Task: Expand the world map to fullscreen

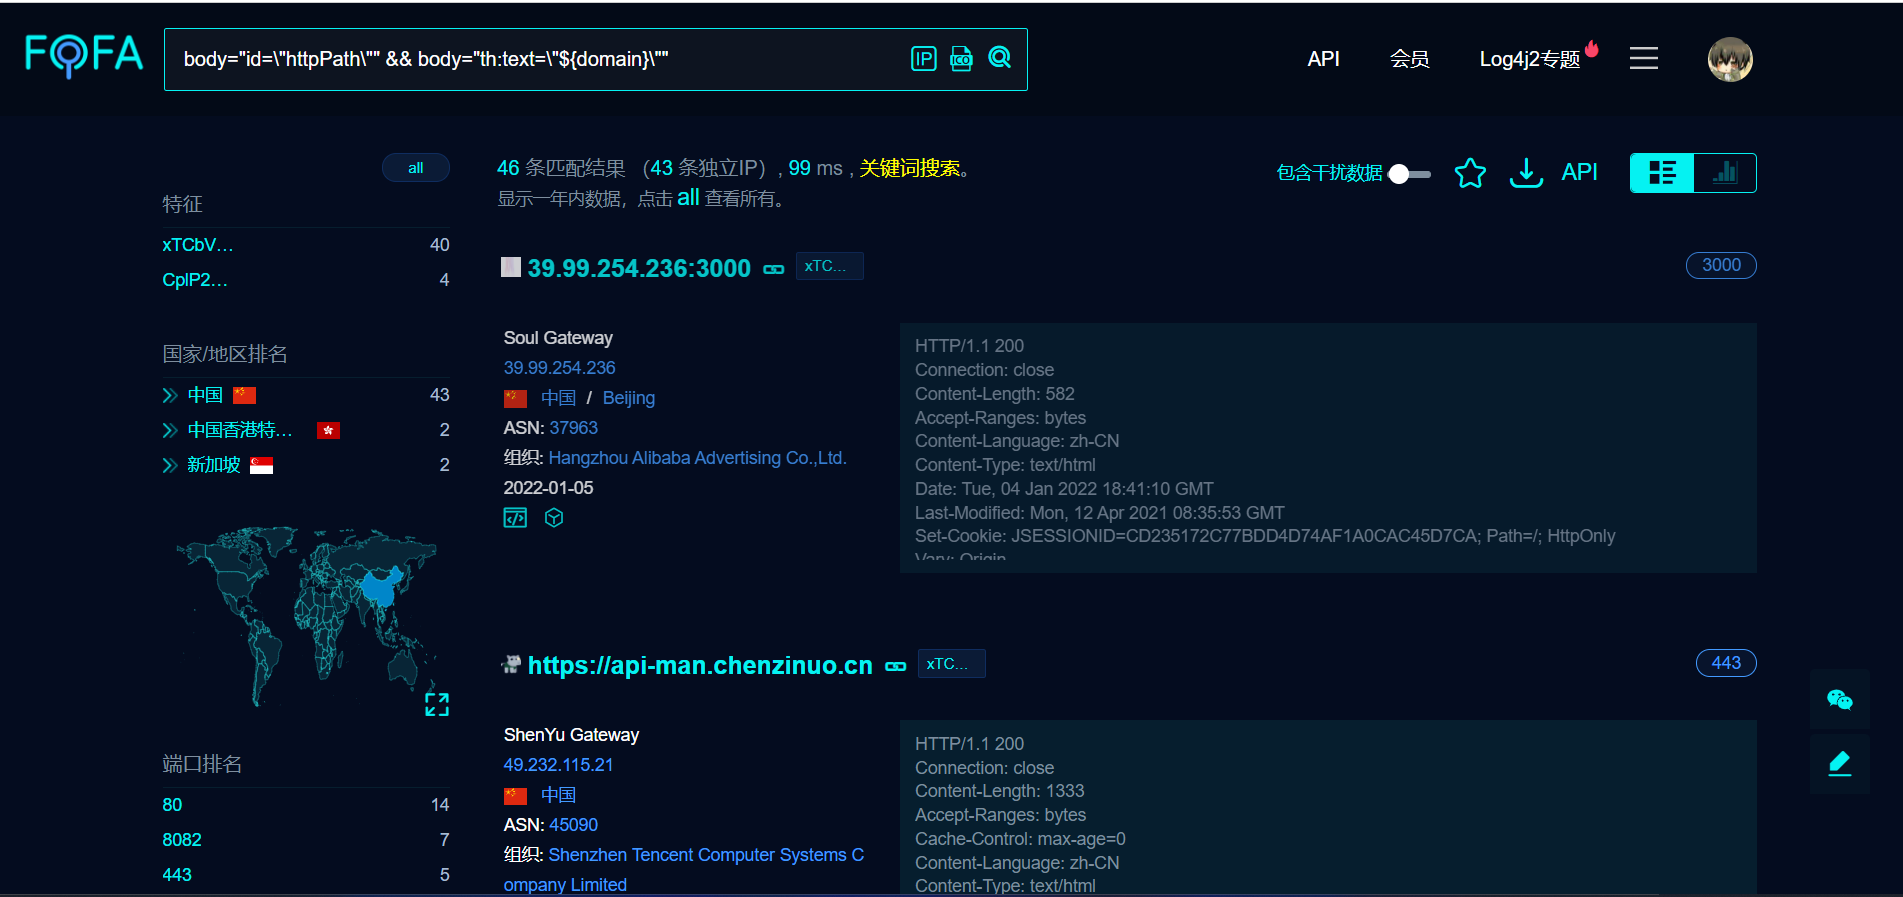Action: [x=437, y=704]
